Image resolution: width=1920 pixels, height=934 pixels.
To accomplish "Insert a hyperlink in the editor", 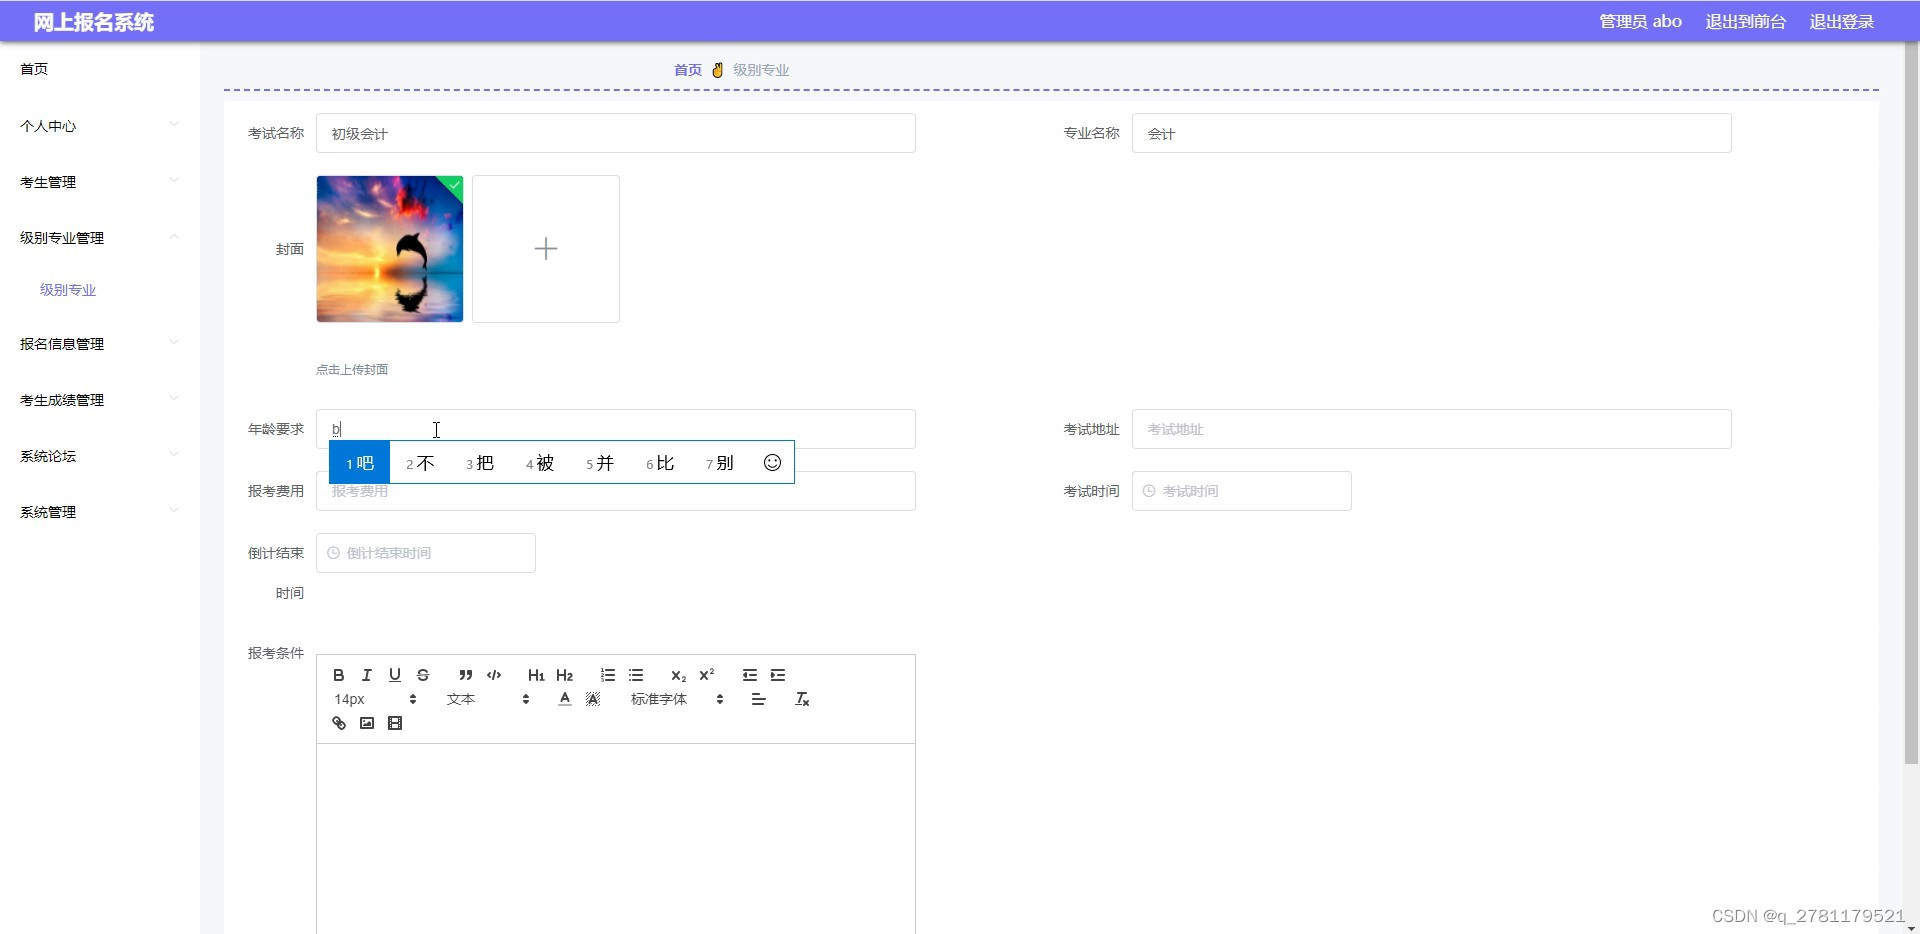I will pos(339,722).
